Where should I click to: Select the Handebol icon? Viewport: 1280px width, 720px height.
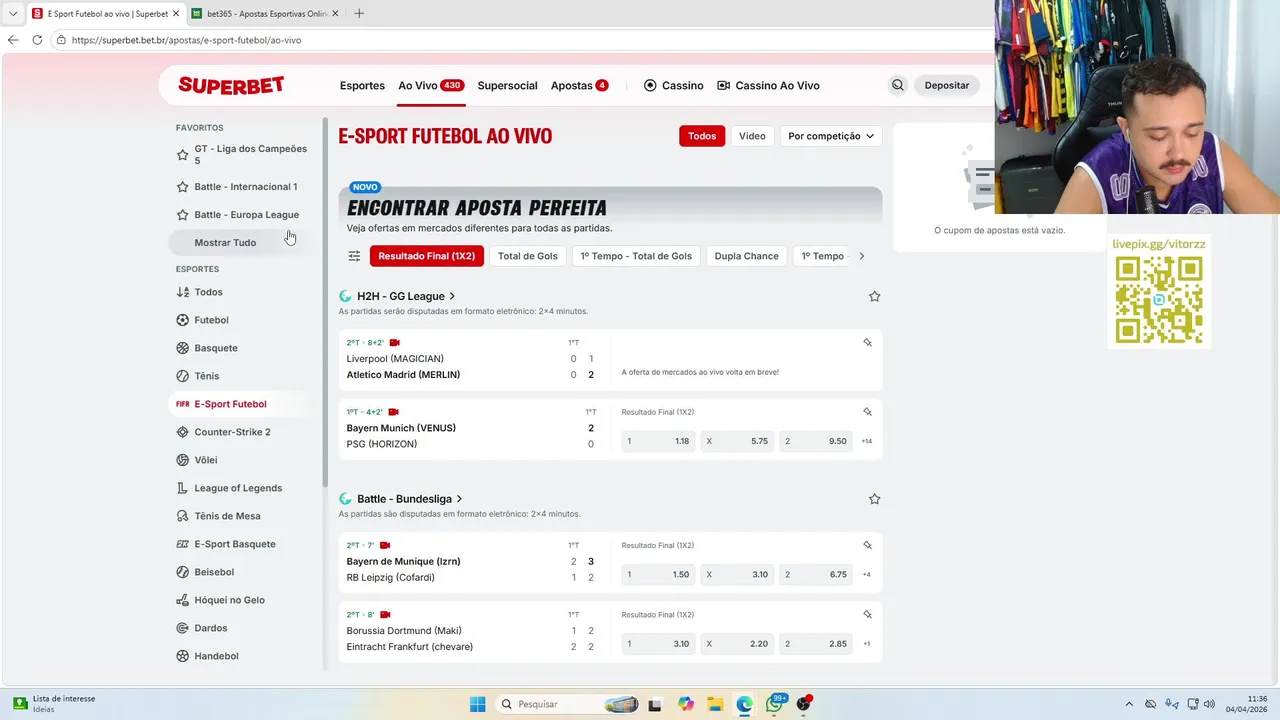tap(182, 656)
